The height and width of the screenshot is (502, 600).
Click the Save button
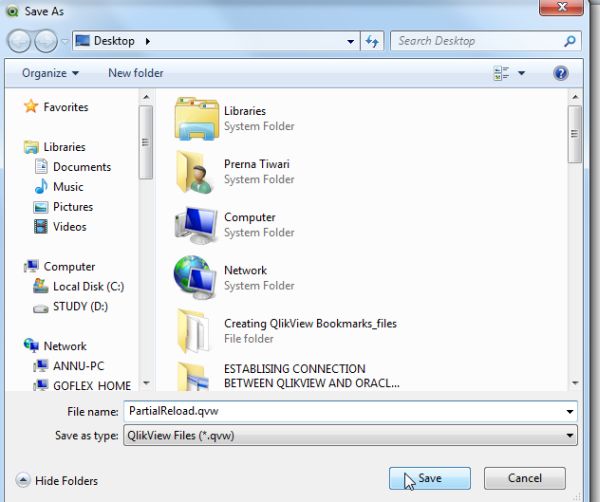point(430,478)
